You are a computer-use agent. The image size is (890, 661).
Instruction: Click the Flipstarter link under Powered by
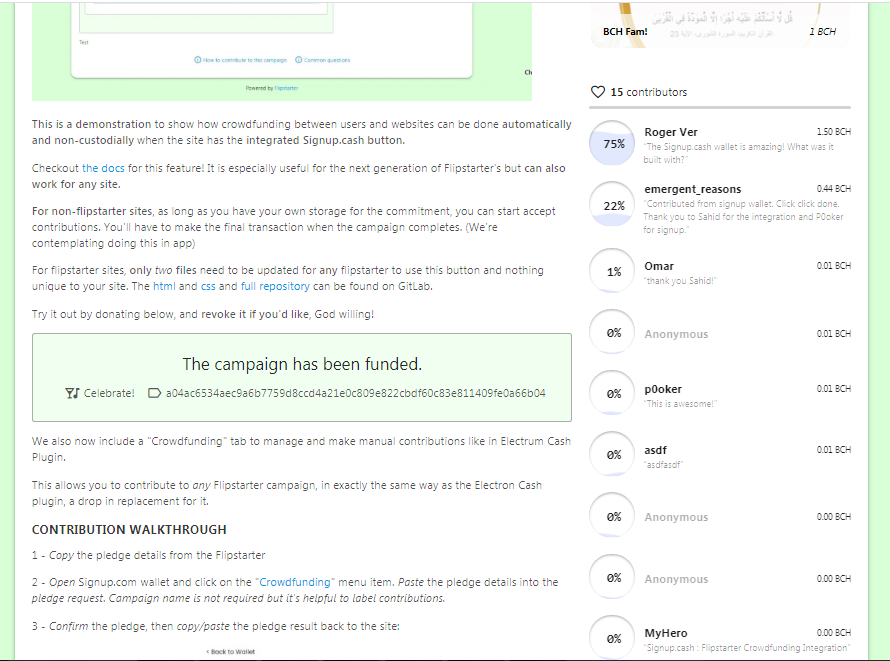(x=286, y=88)
